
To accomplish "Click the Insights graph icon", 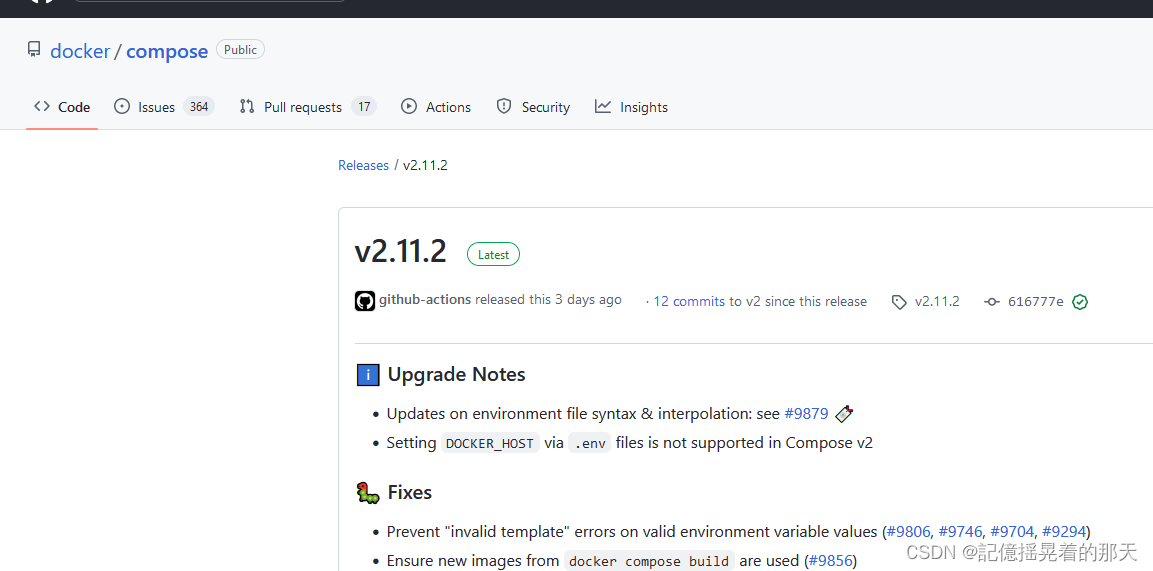I will click(x=603, y=106).
